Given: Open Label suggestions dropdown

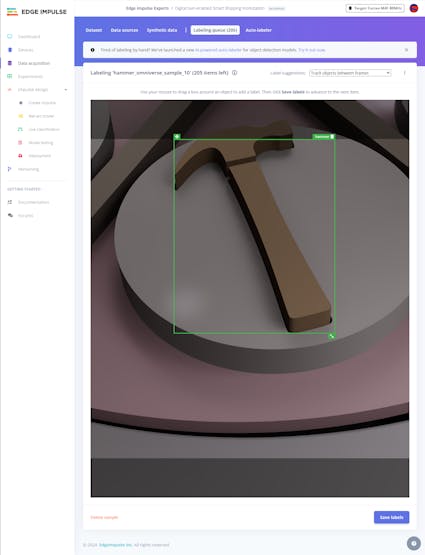Looking at the screenshot, I should coord(350,73).
